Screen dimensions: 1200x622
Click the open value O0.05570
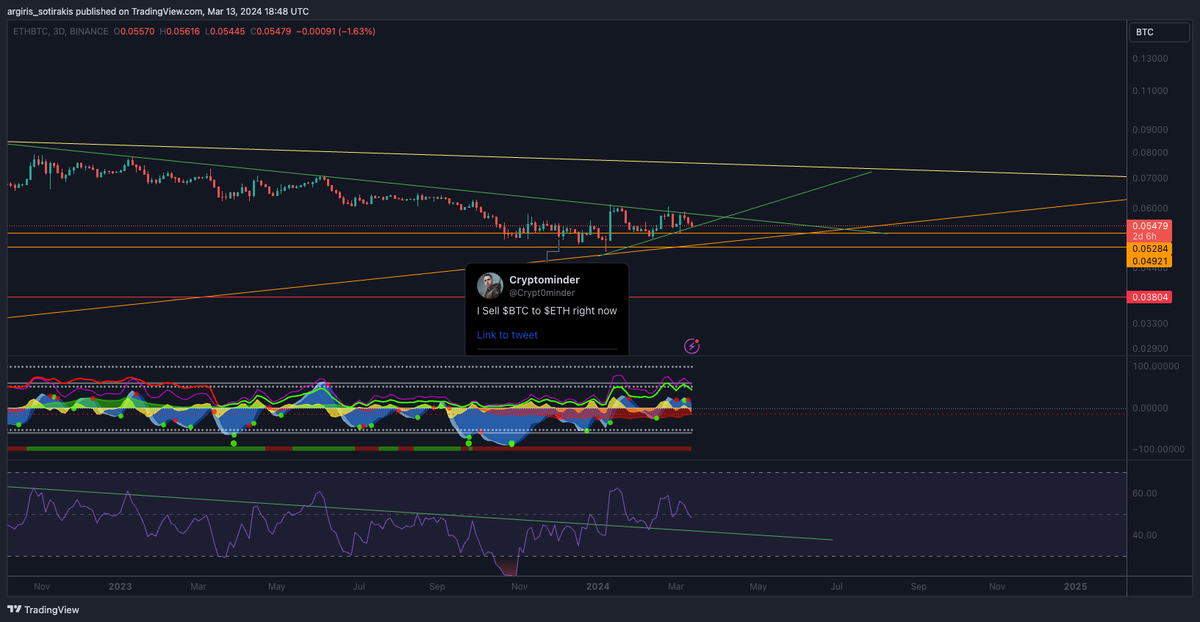coord(136,32)
